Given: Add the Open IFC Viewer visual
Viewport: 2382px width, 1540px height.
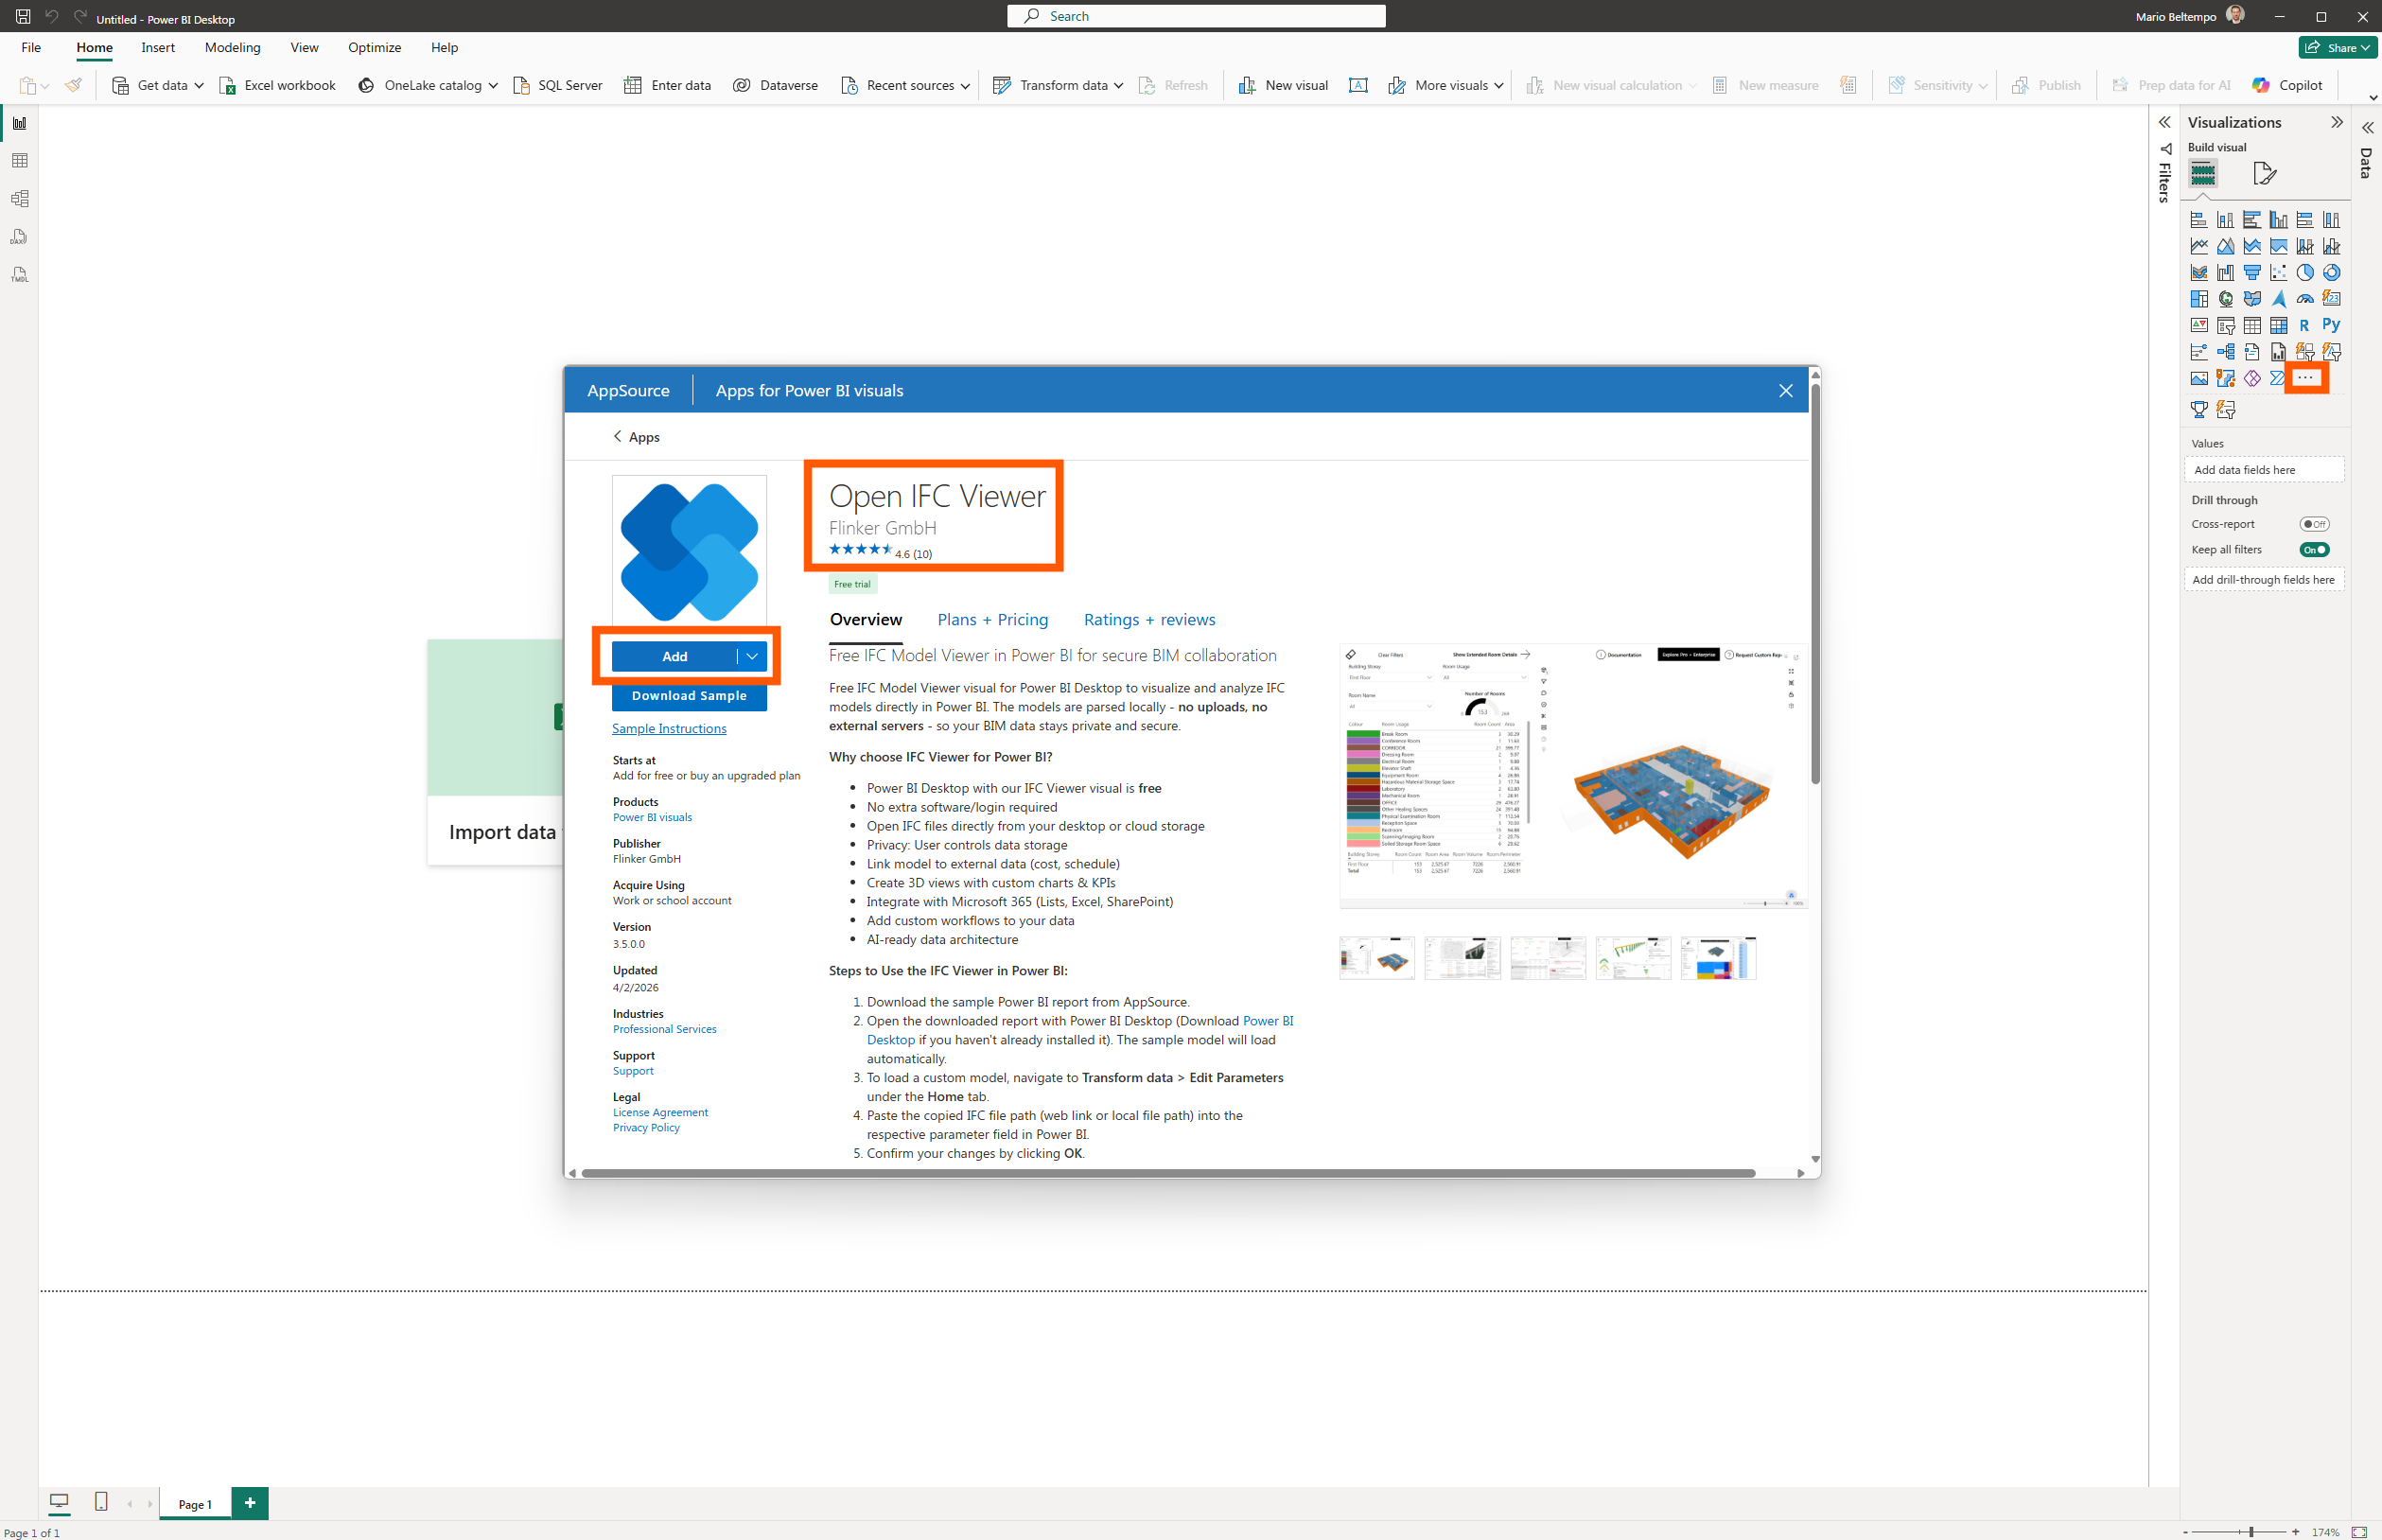Looking at the screenshot, I should 675,656.
